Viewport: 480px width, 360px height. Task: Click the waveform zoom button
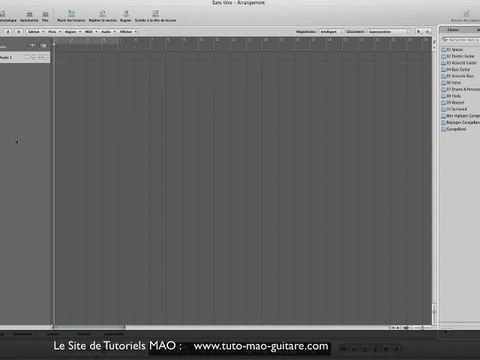(x=407, y=328)
